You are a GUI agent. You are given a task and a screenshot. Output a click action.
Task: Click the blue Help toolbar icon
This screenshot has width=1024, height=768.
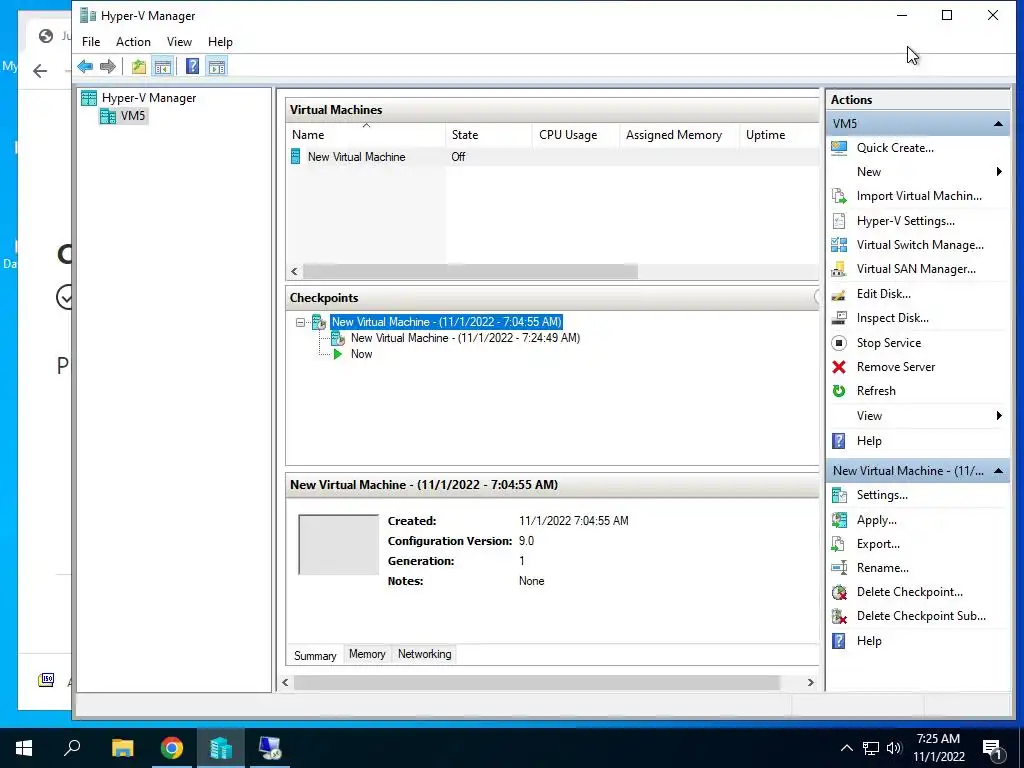tap(192, 67)
